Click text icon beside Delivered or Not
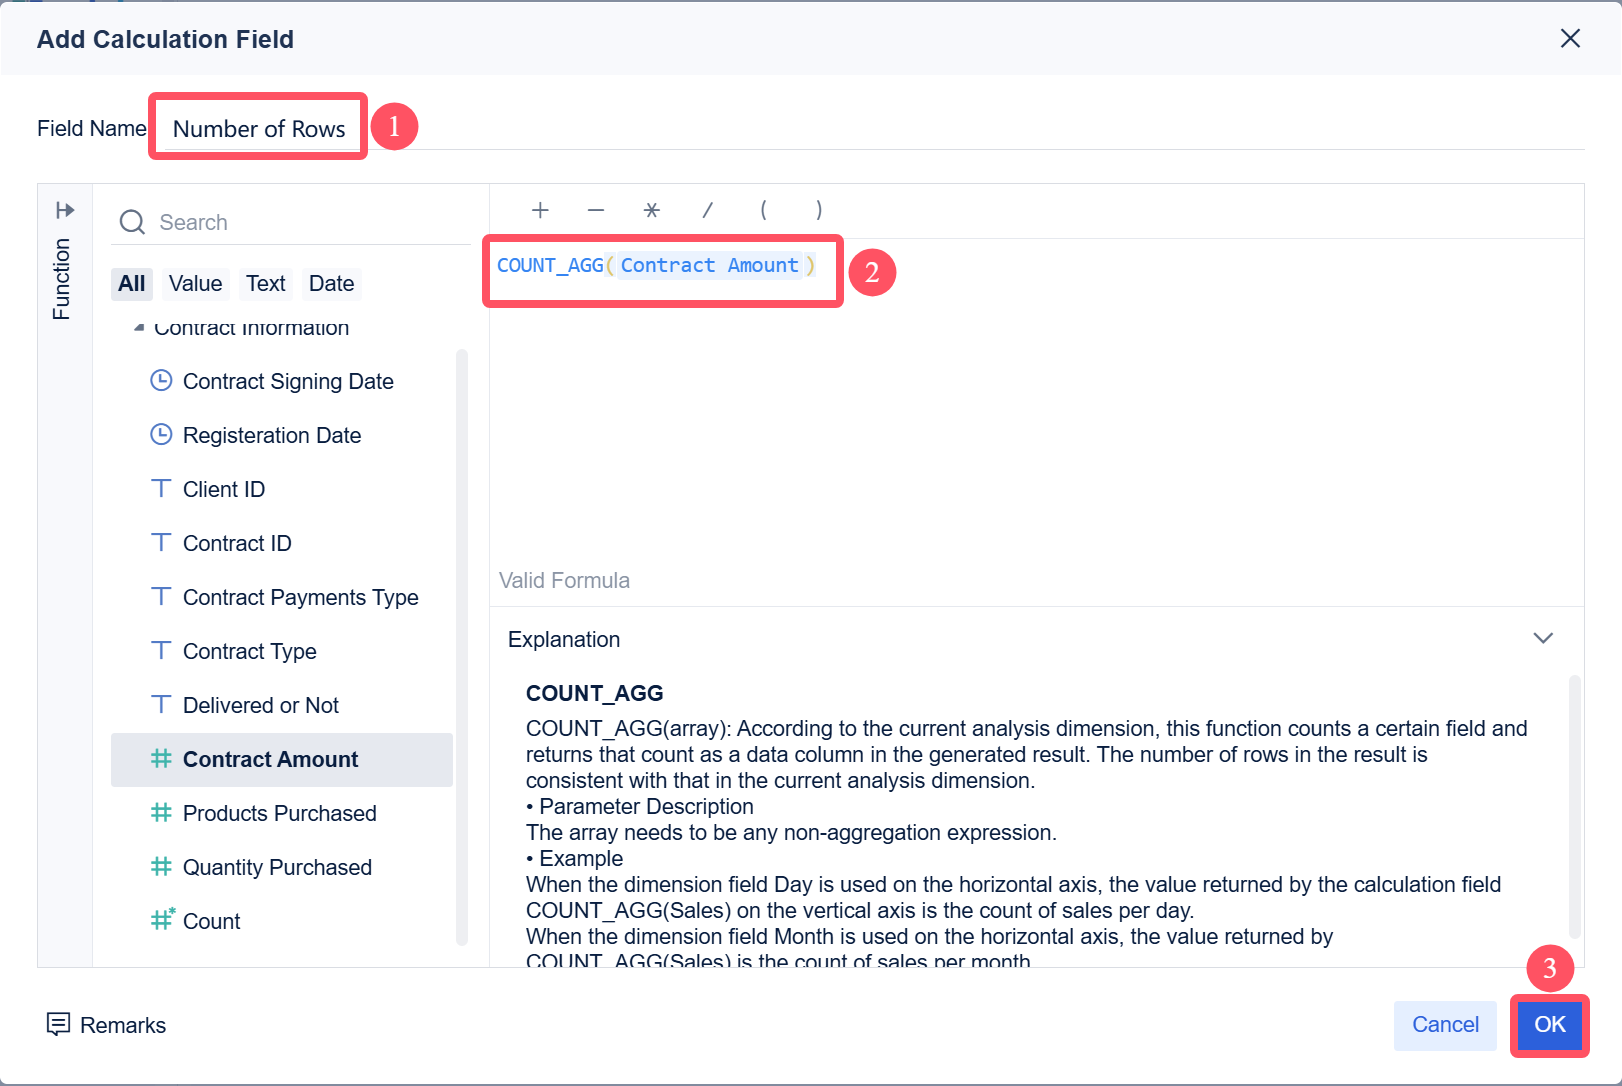The height and width of the screenshot is (1086, 1622). pos(161,705)
